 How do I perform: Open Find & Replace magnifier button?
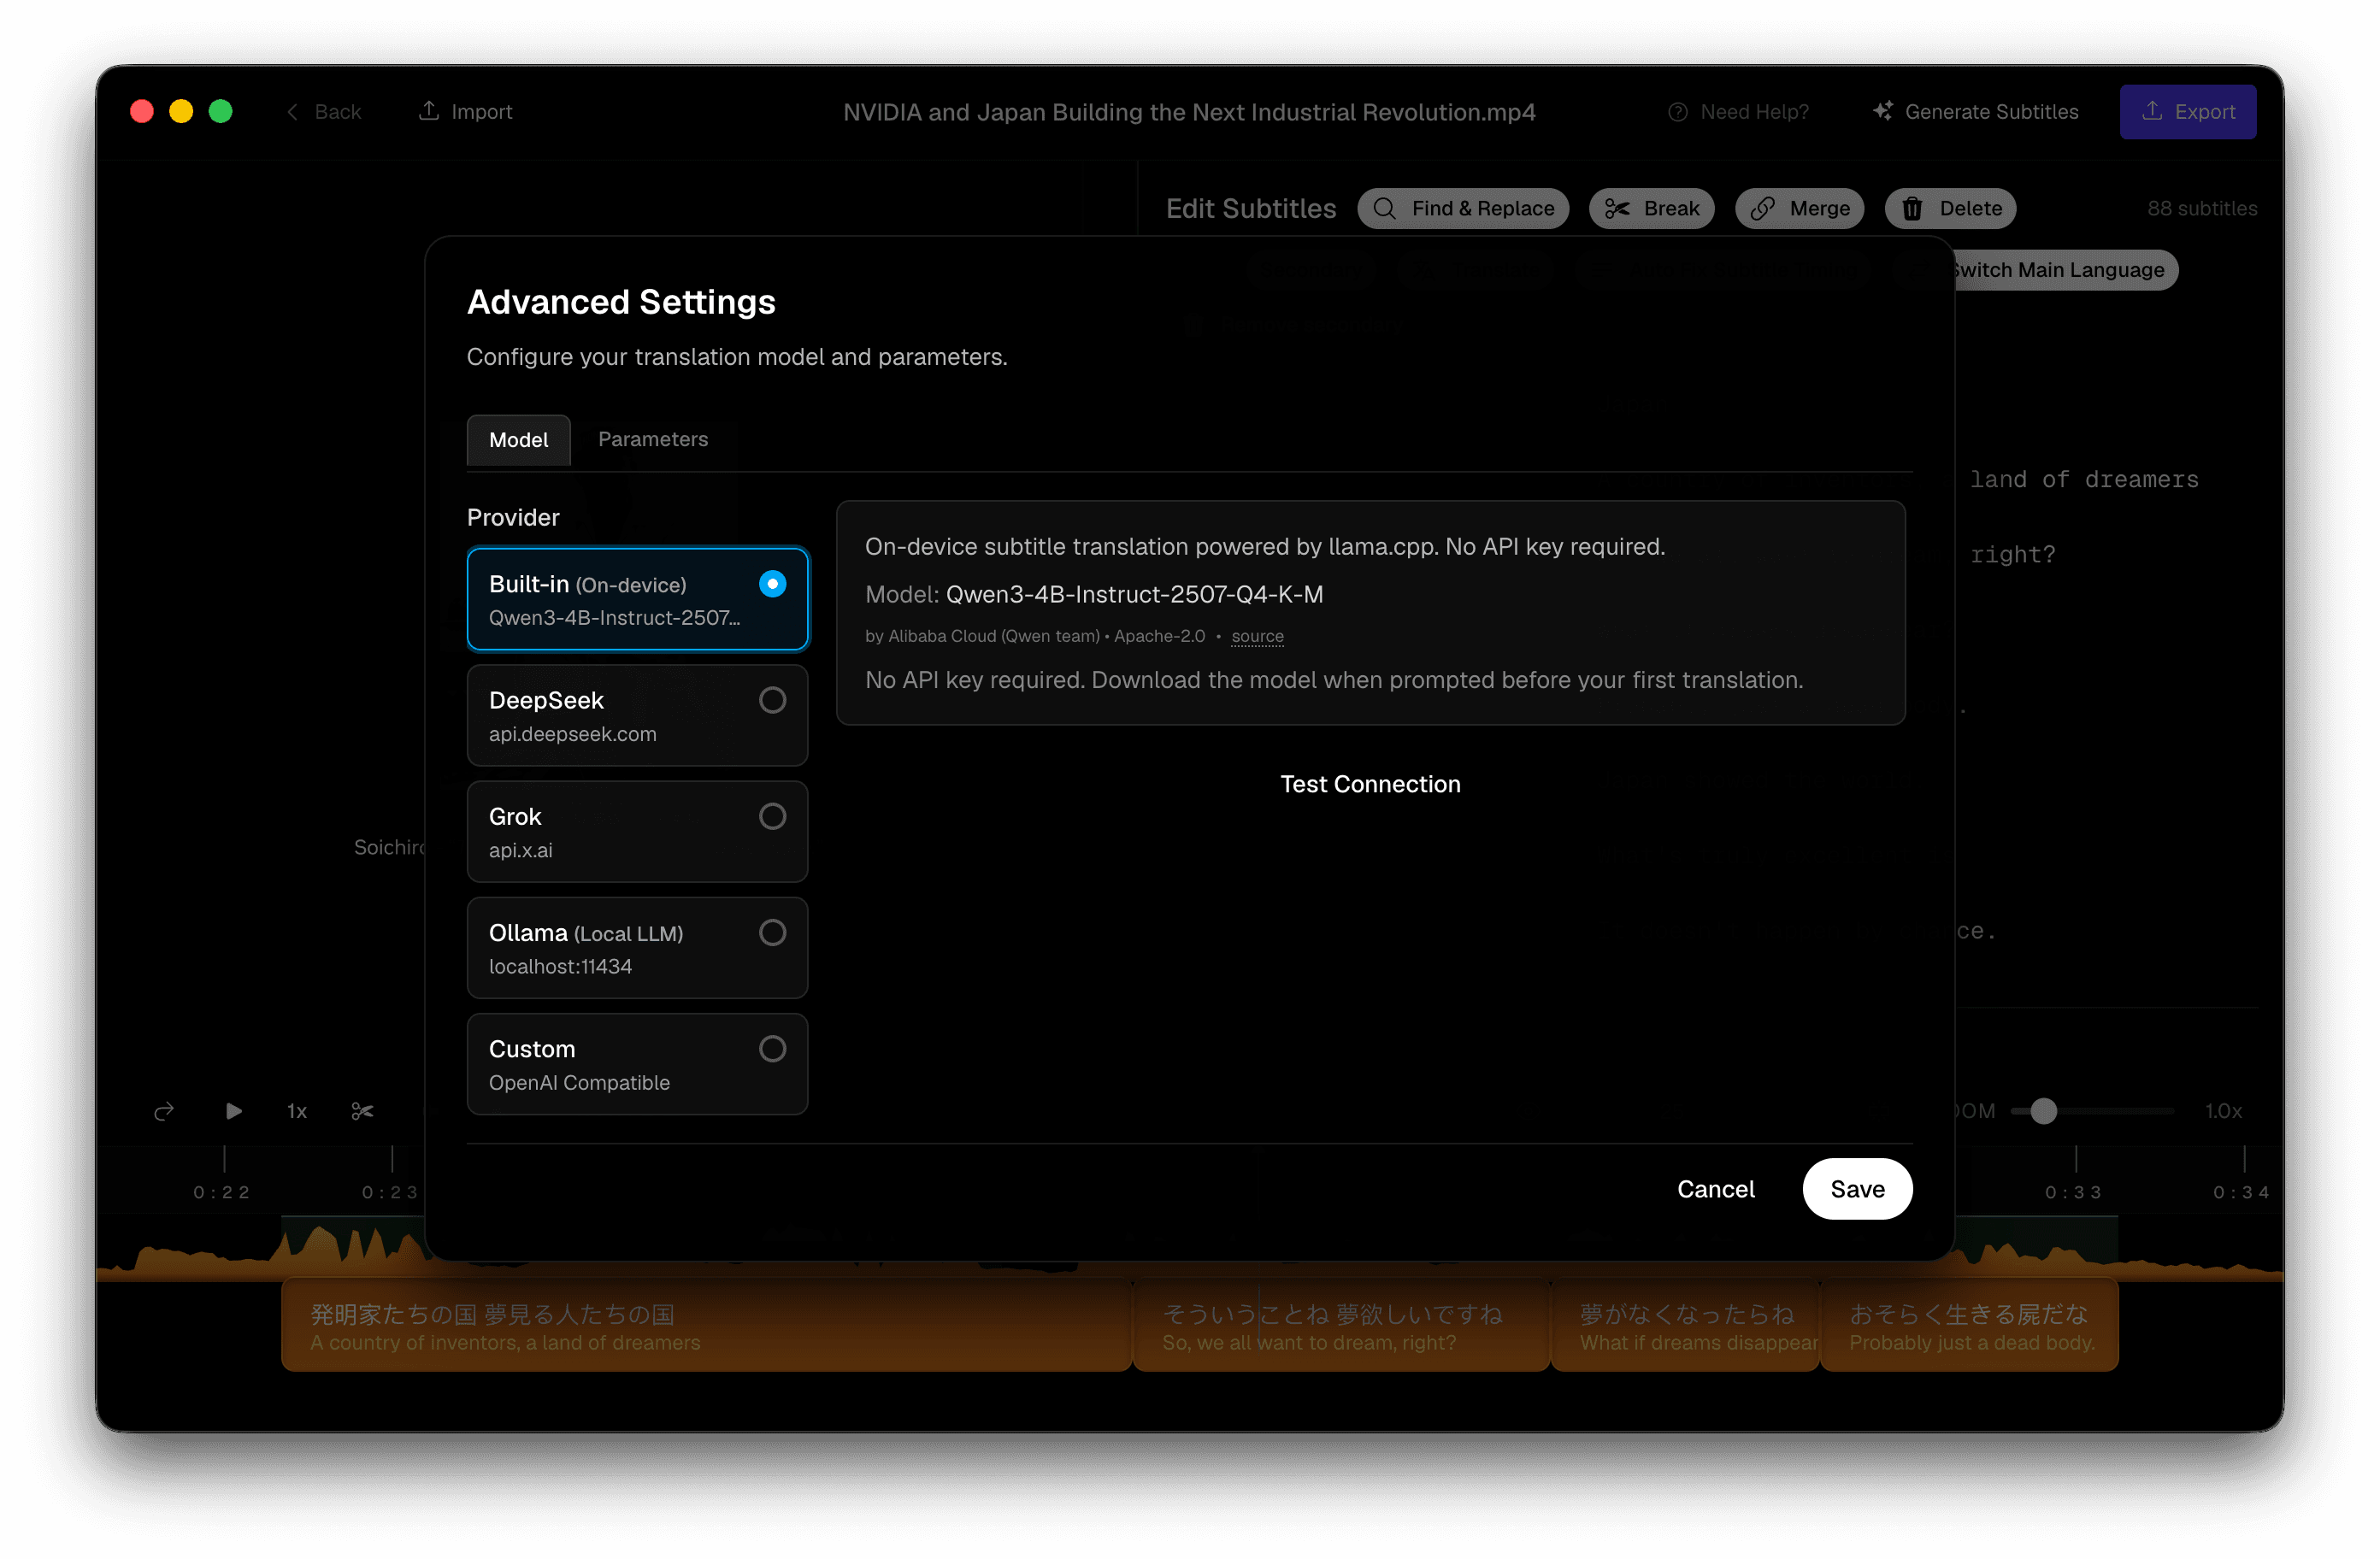pyautogui.click(x=1462, y=208)
